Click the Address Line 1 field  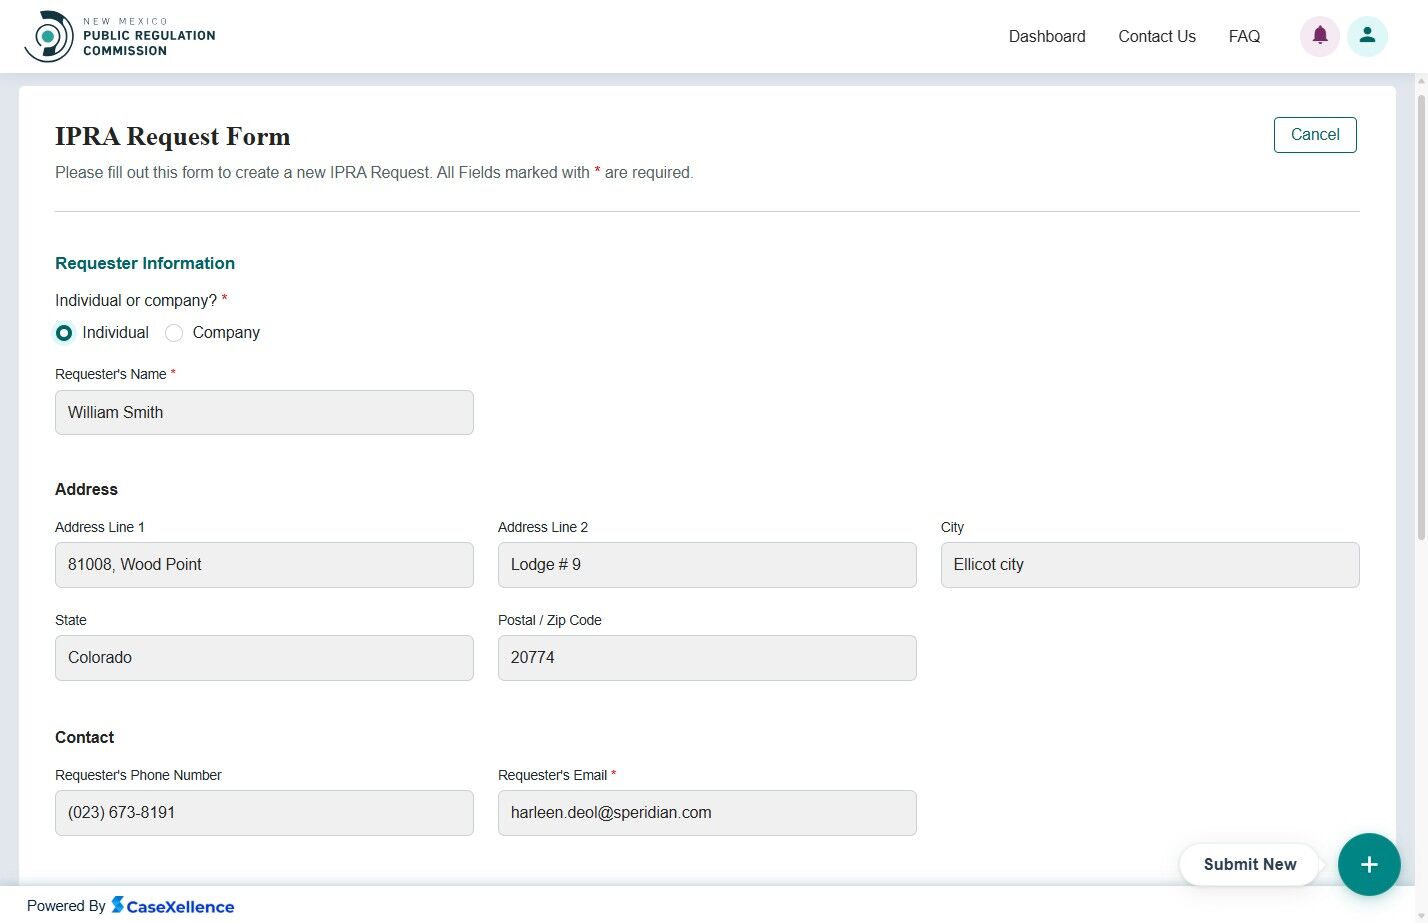(264, 564)
